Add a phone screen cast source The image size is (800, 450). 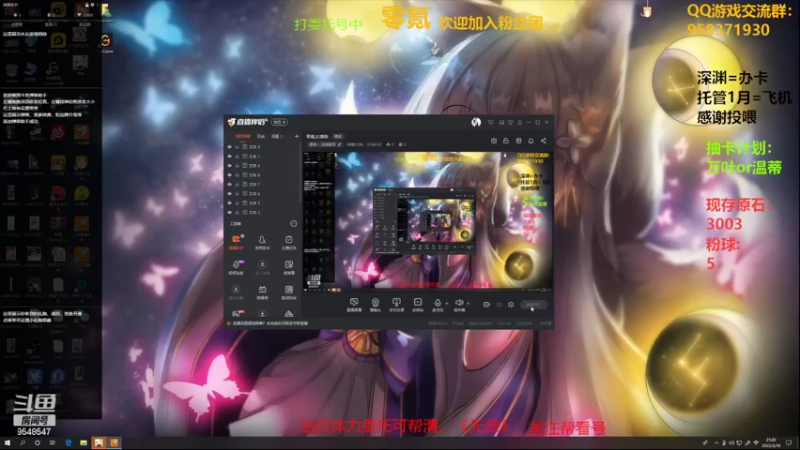tap(396, 305)
